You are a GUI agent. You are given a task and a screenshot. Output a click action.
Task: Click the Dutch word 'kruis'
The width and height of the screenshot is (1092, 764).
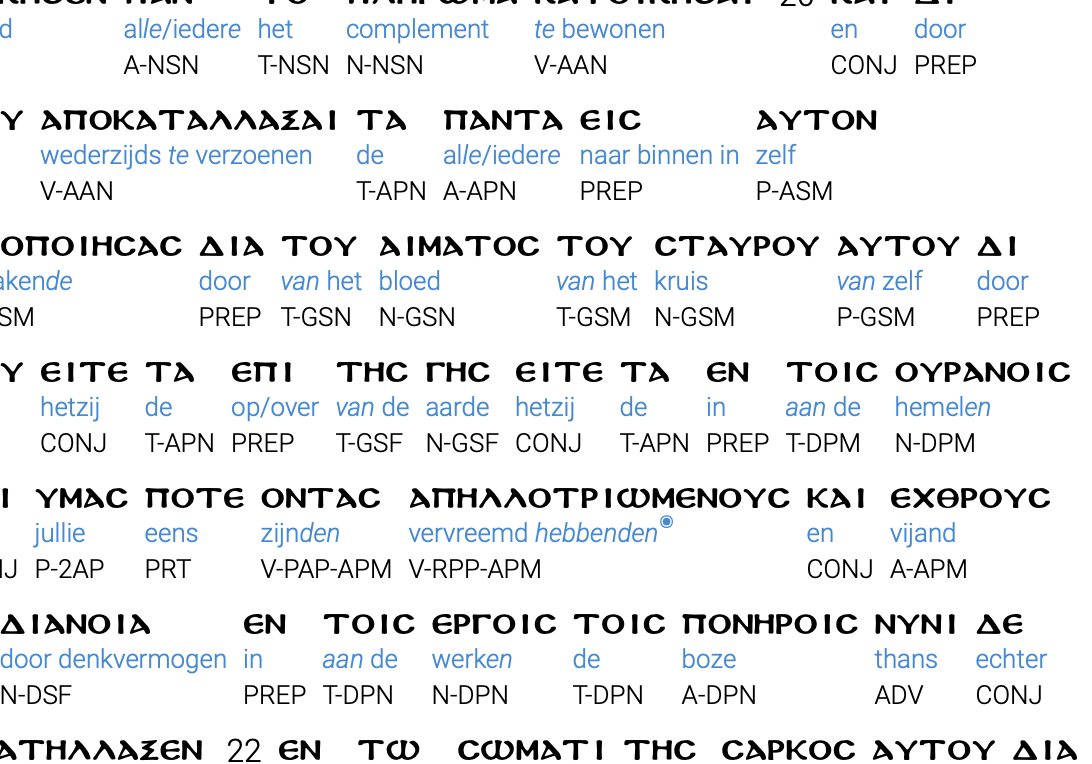click(x=681, y=282)
